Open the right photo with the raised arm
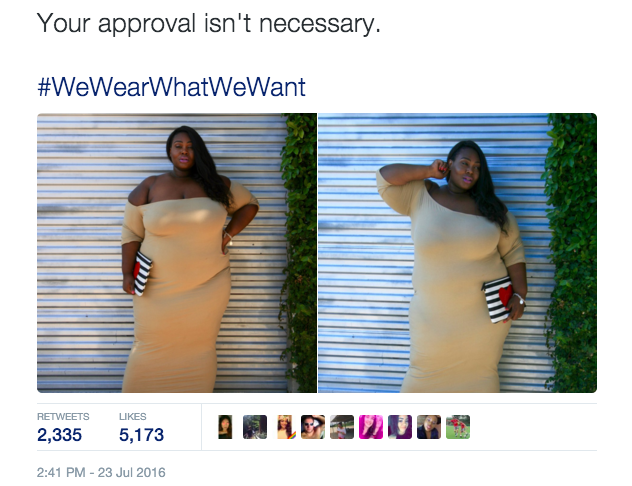 click(x=457, y=253)
